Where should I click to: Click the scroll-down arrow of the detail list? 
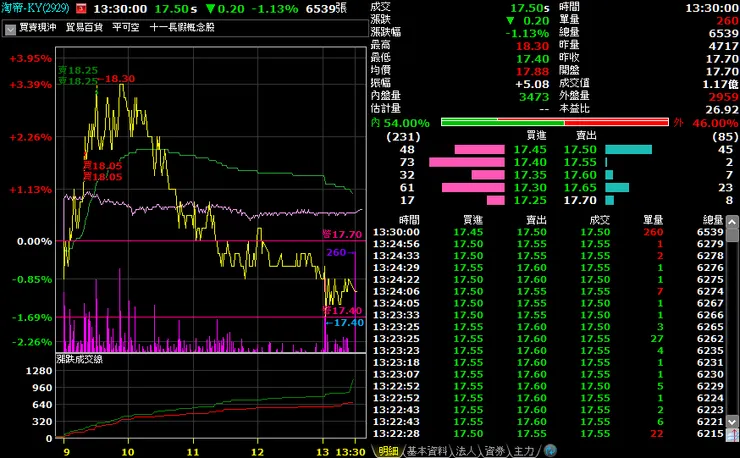click(732, 422)
